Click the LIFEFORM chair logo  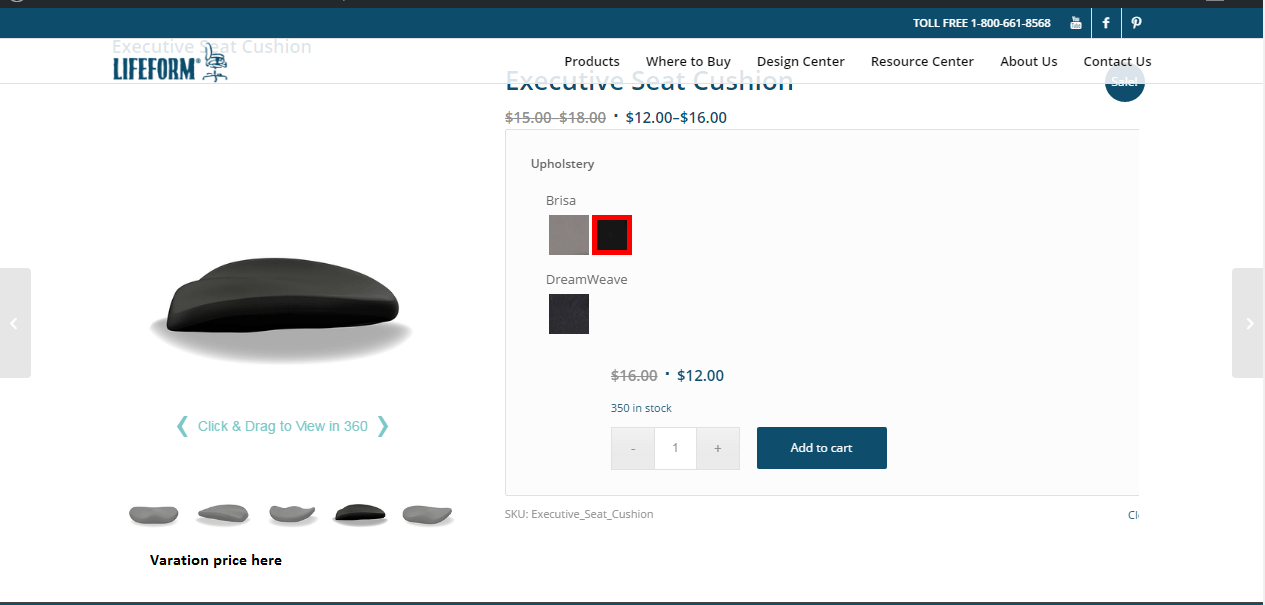pyautogui.click(x=170, y=63)
